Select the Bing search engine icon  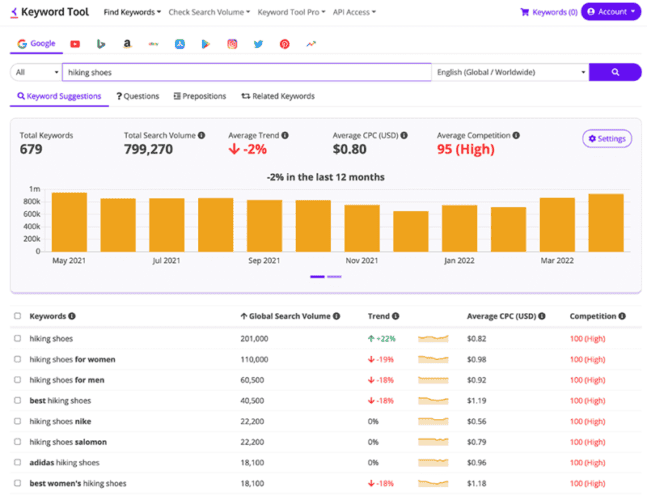(102, 45)
